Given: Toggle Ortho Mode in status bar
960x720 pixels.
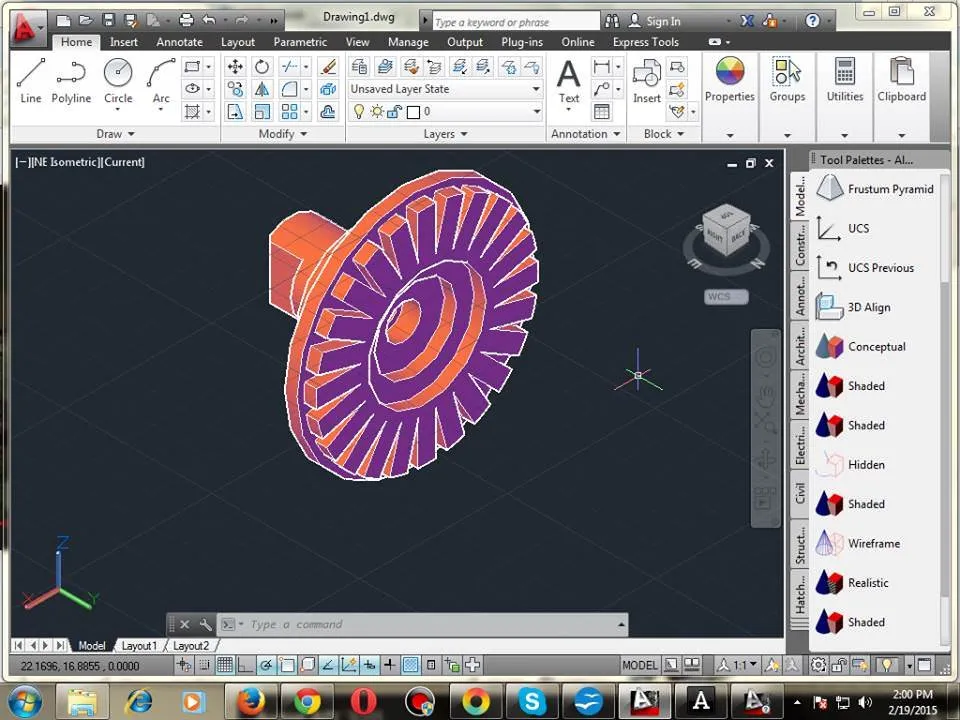Looking at the screenshot, I should tap(245, 665).
